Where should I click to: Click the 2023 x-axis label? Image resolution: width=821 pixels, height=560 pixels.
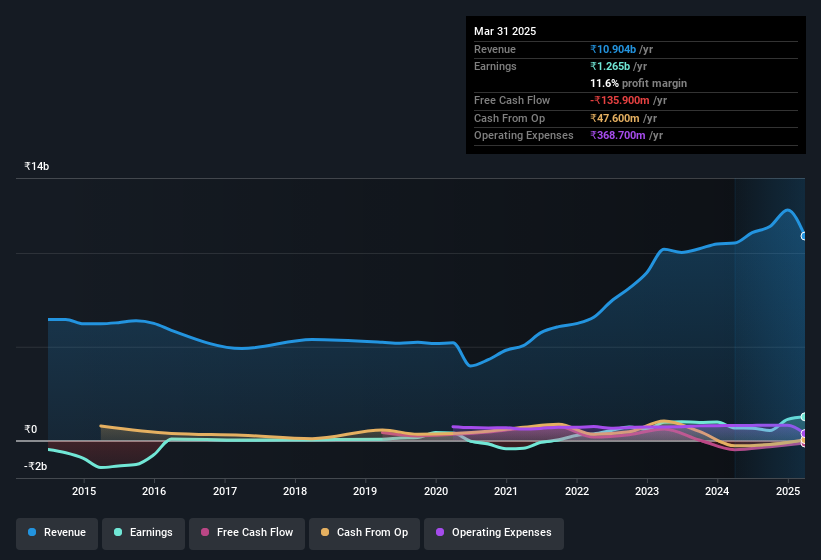point(647,491)
